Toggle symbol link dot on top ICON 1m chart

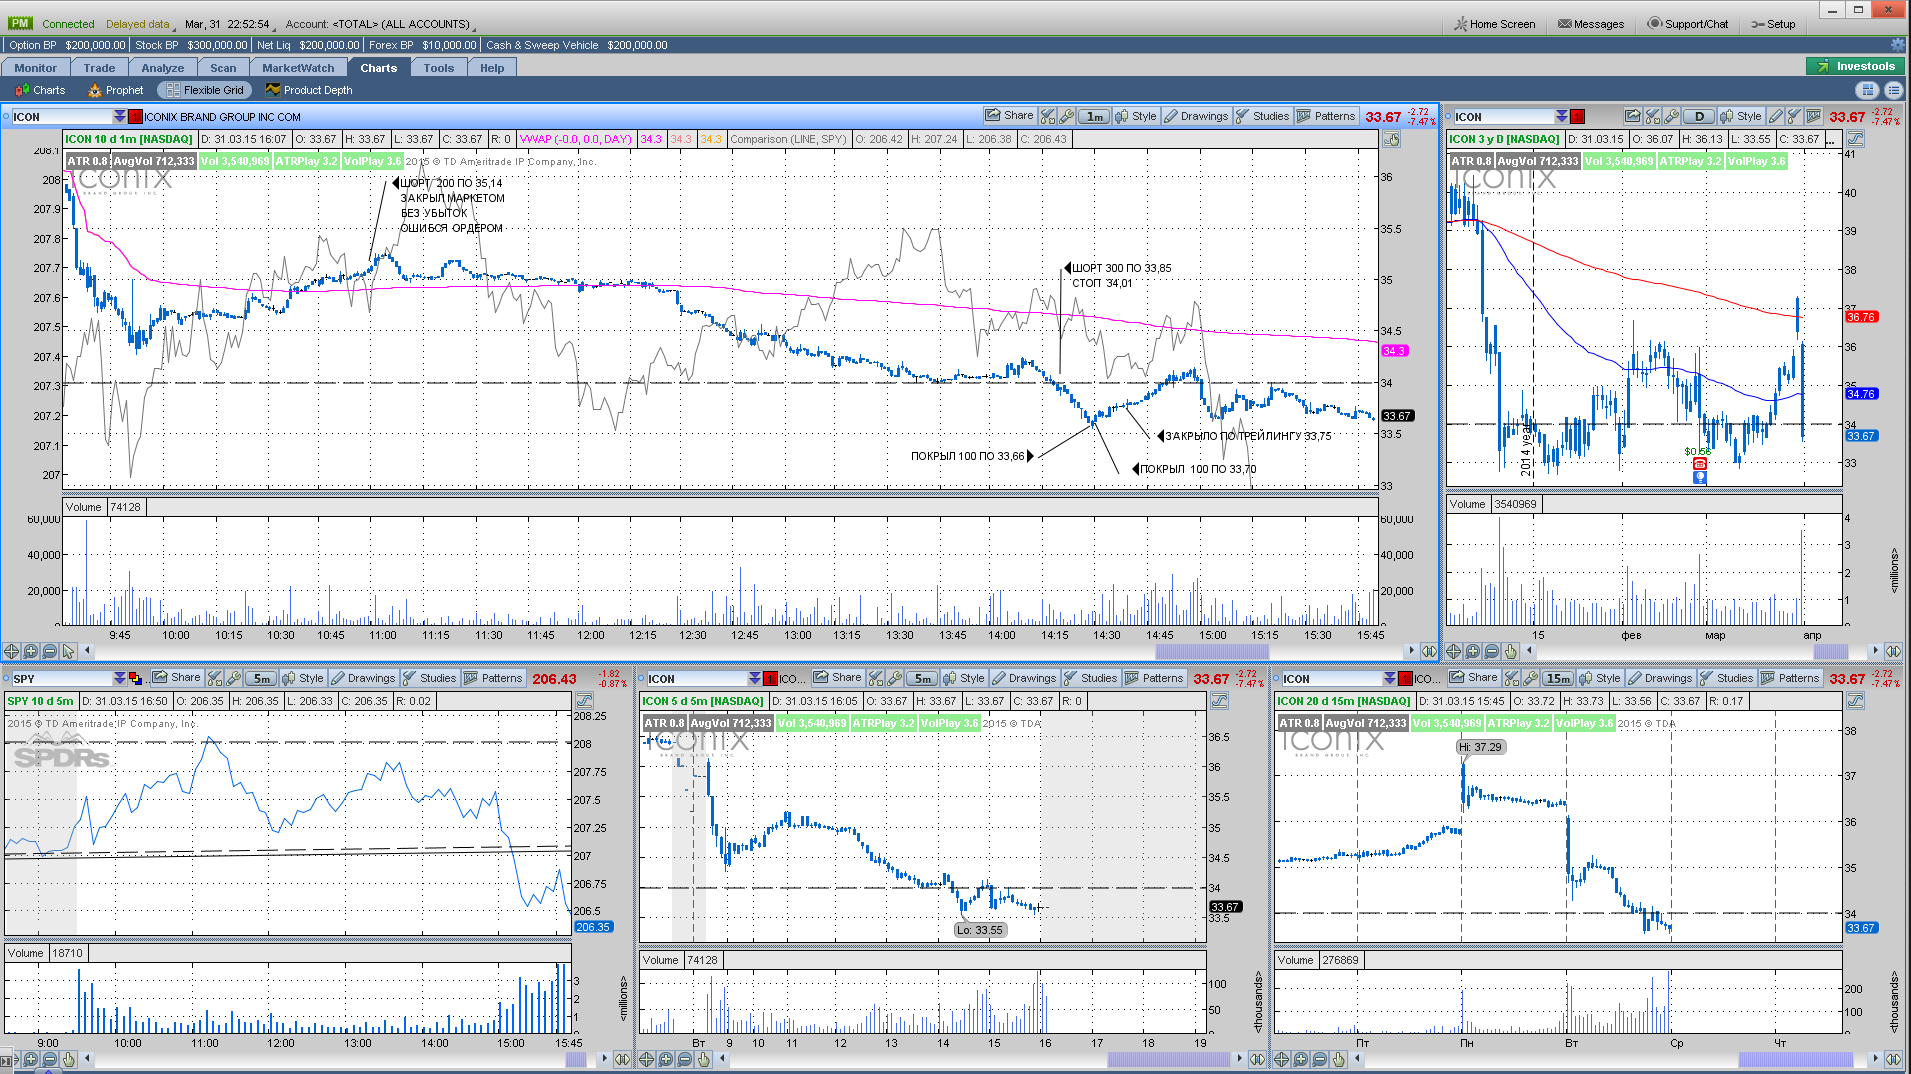point(6,117)
